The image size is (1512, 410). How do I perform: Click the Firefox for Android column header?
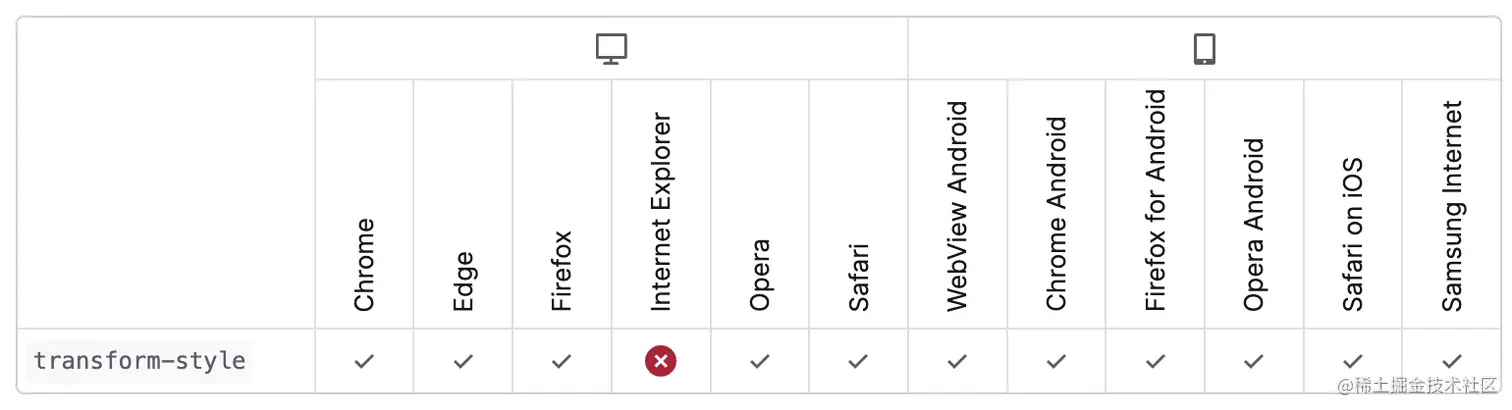1155,200
